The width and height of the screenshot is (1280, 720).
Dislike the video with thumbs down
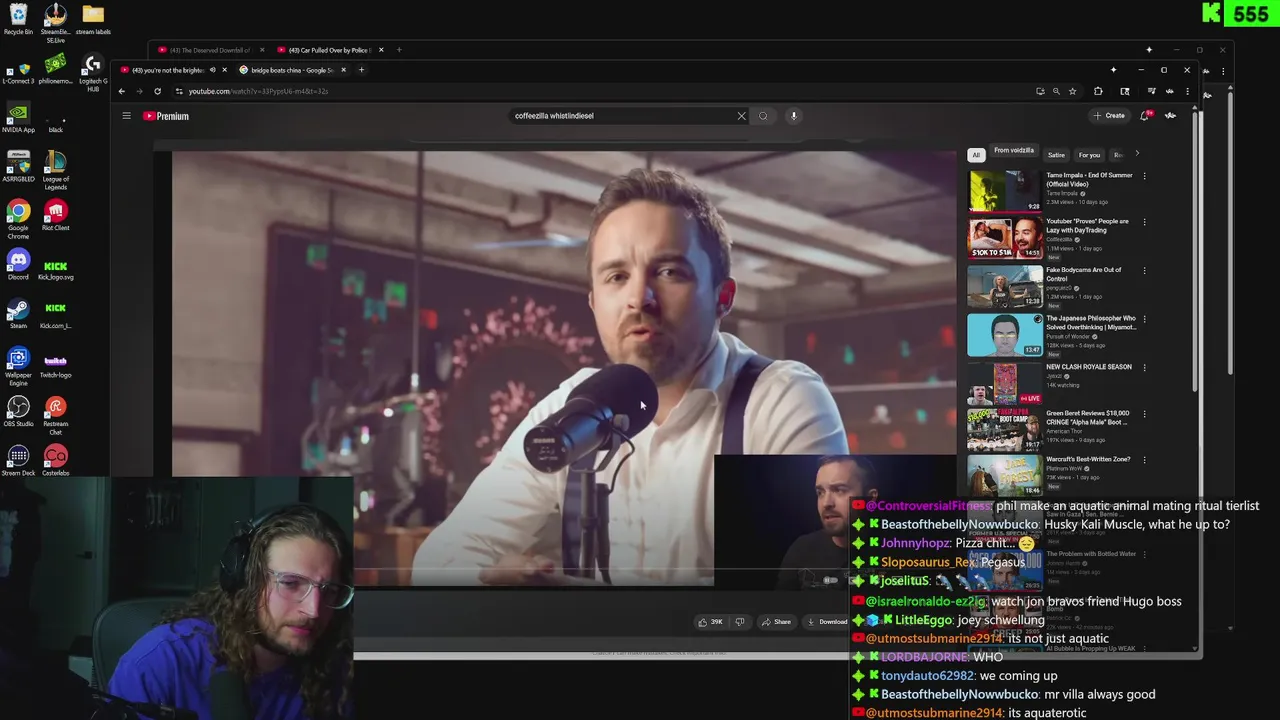tap(740, 622)
